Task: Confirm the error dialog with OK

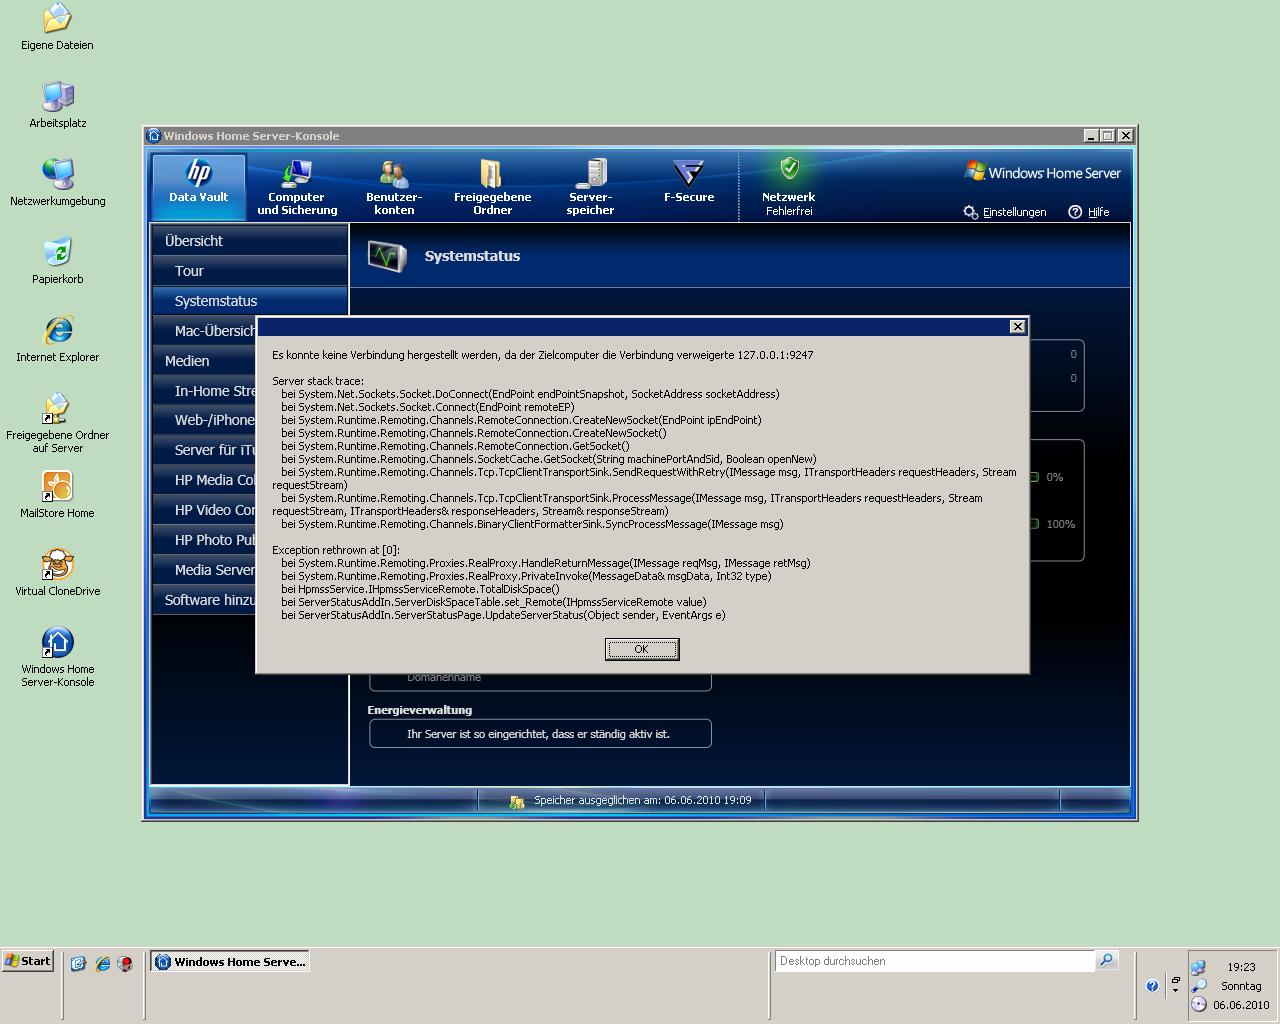Action: (642, 649)
